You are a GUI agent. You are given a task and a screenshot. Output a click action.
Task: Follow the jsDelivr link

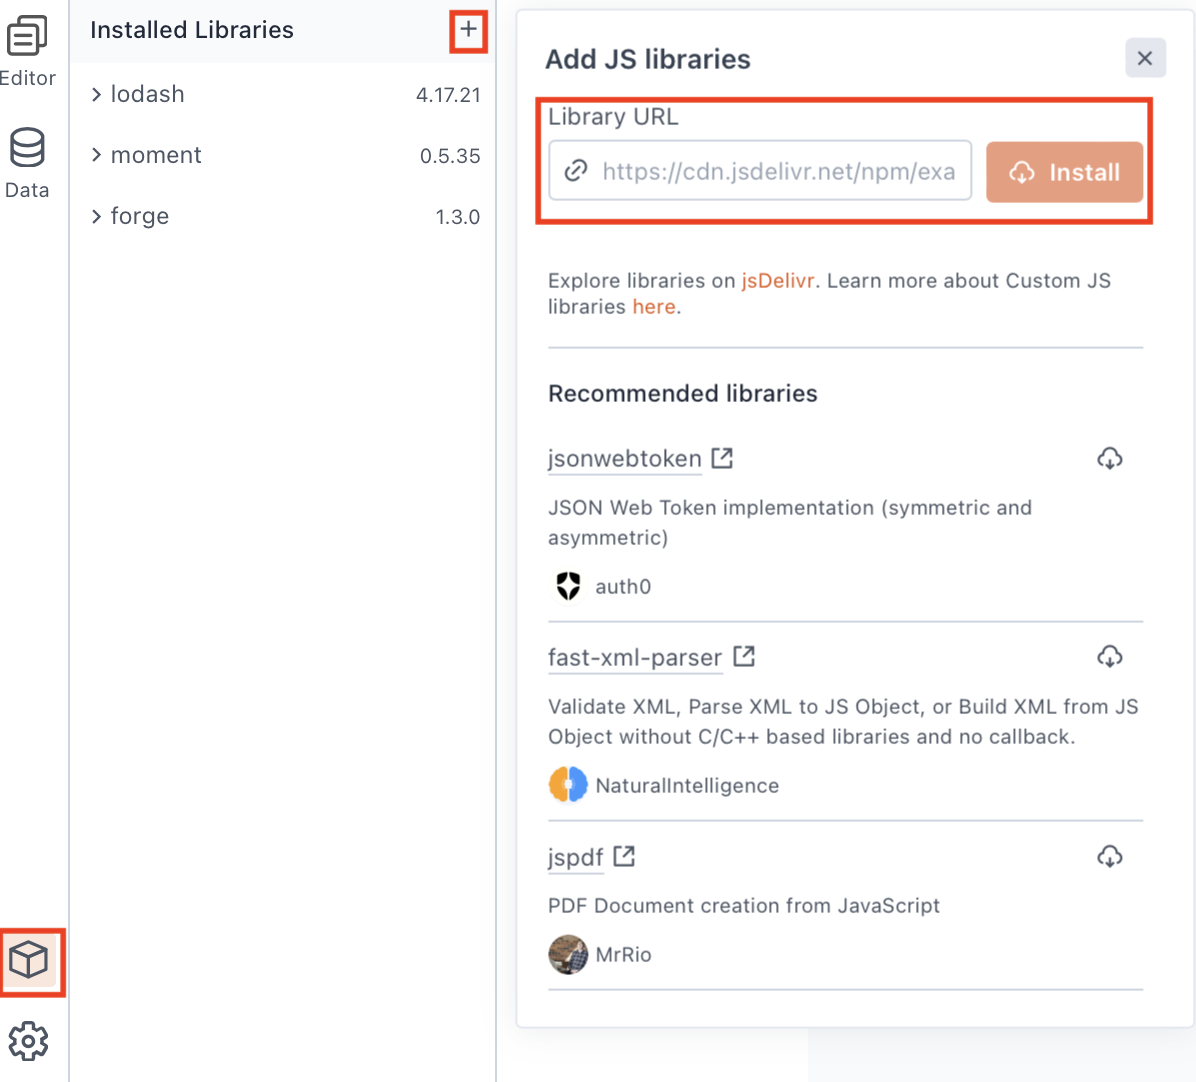click(777, 281)
